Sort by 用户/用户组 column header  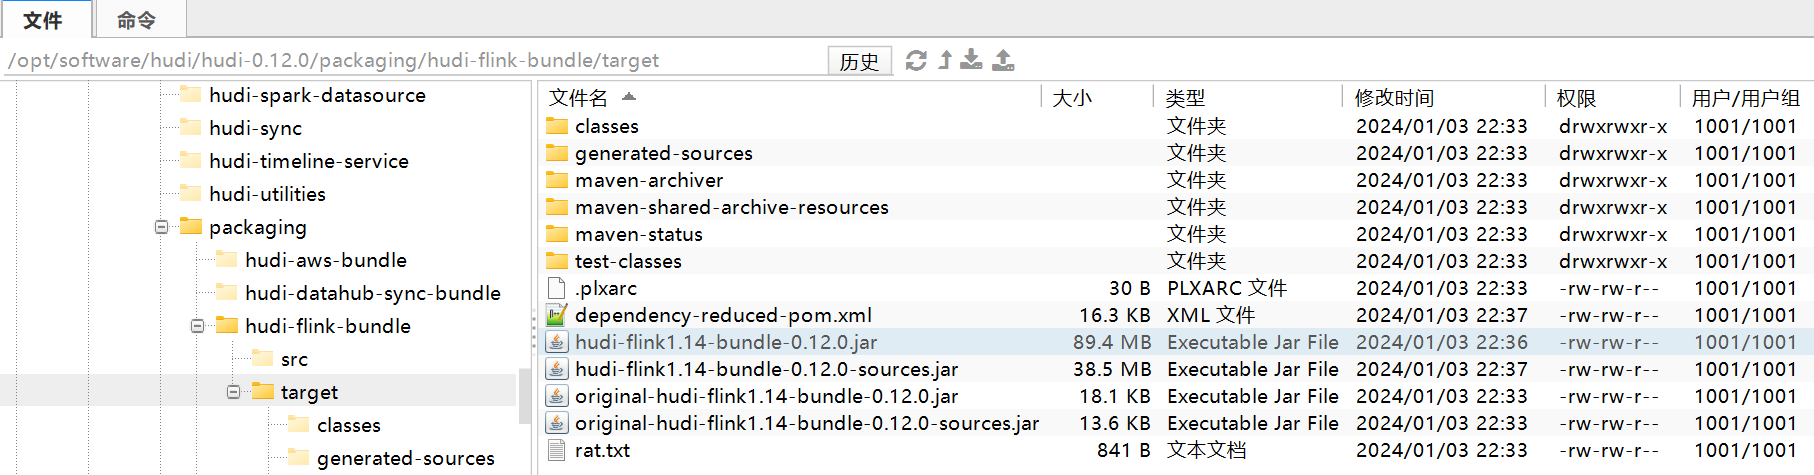(1746, 98)
